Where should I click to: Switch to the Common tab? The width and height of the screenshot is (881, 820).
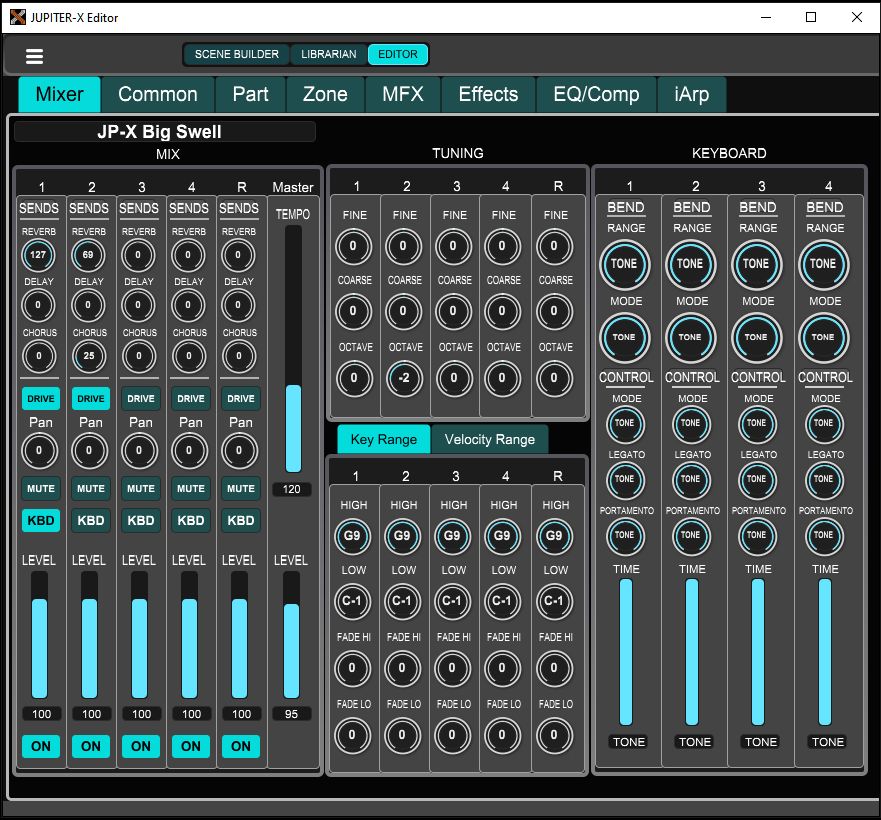pos(158,94)
